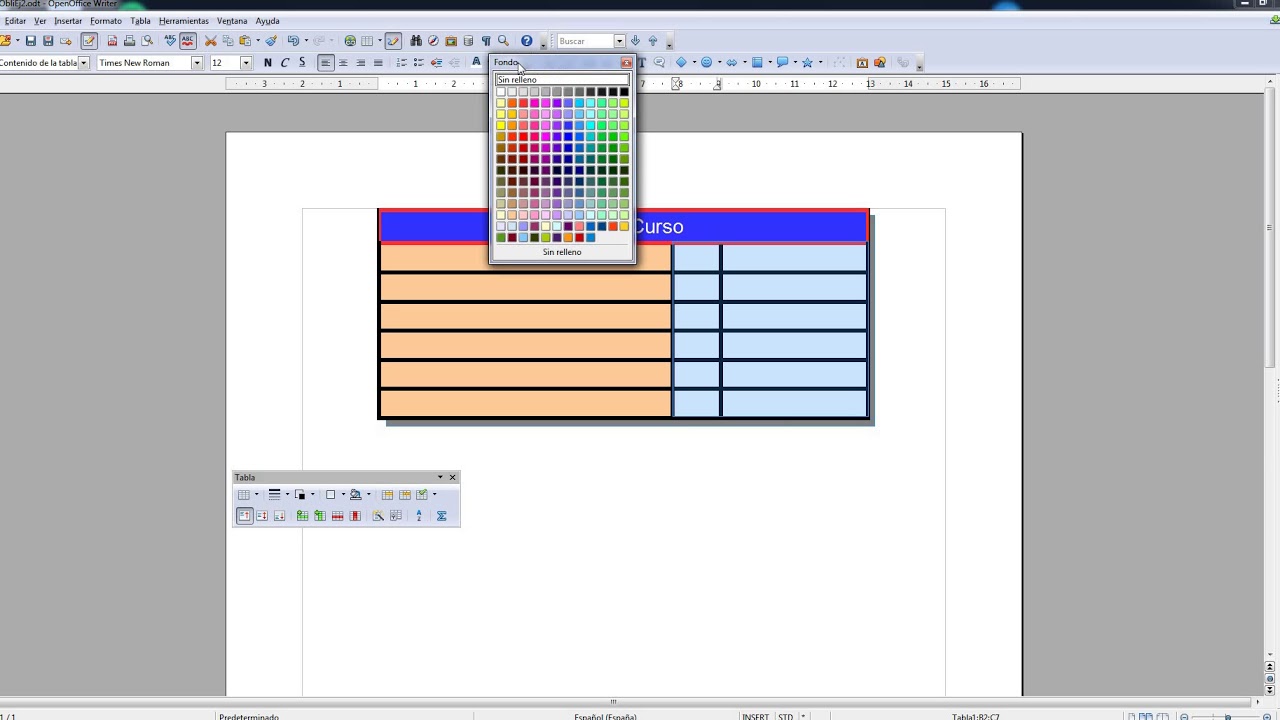Open Stars shapes dropdown in drawing toolbar
Screen dimensions: 1280x720
point(820,63)
